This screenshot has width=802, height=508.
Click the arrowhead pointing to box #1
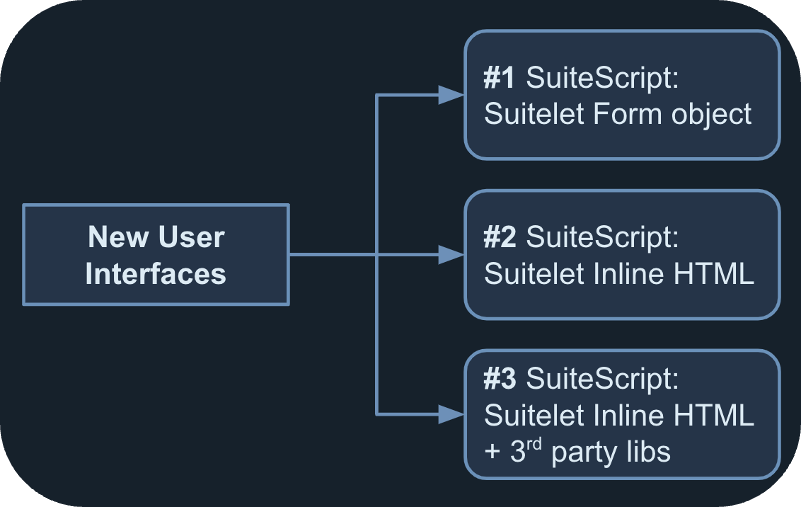tap(452, 95)
